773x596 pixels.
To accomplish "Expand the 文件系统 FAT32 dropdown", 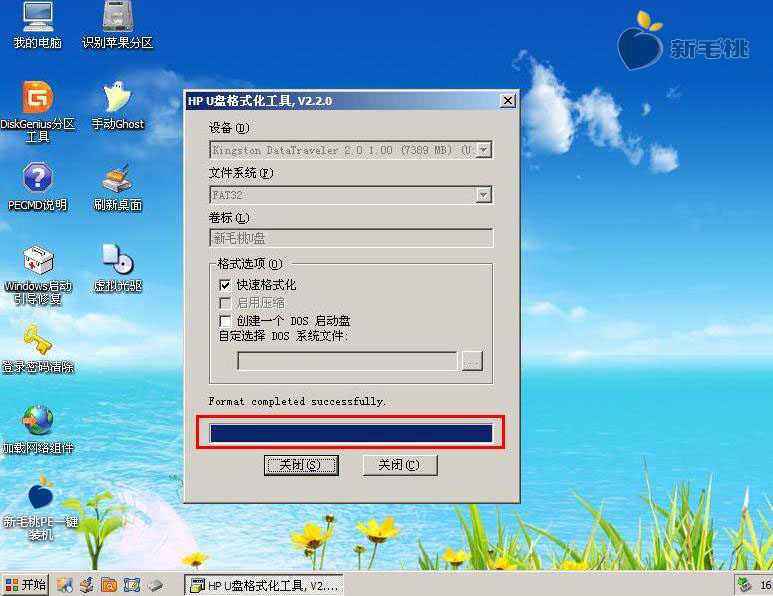I will 484,195.
